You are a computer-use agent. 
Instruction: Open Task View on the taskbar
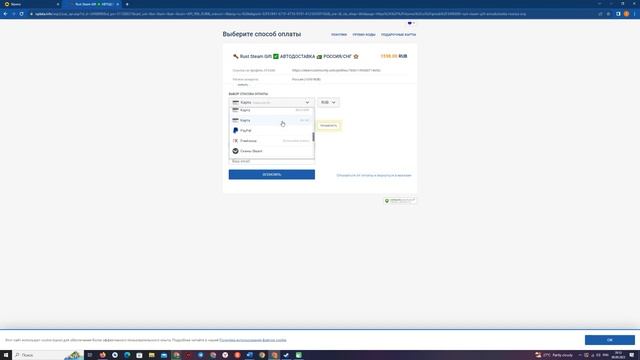pyautogui.click(x=90, y=355)
